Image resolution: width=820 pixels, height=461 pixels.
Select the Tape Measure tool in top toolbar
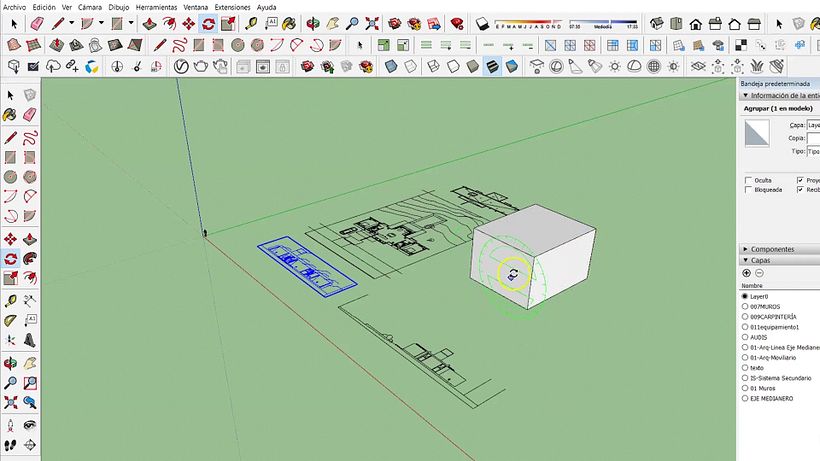click(x=252, y=24)
